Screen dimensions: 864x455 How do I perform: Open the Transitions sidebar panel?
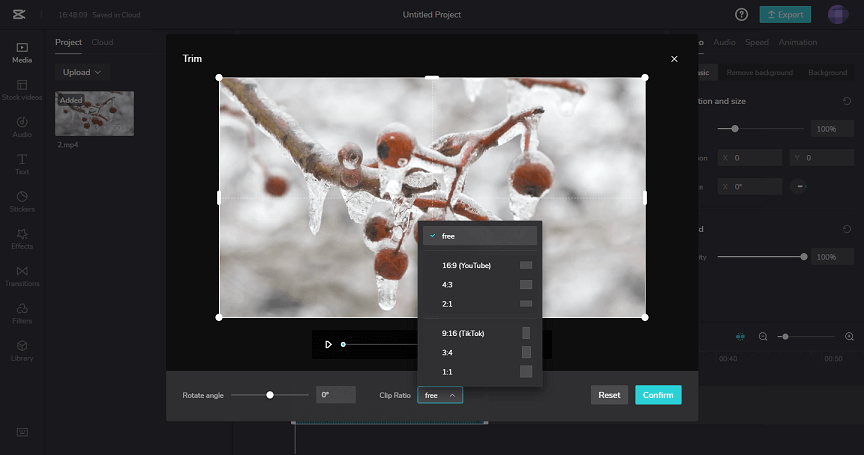tap(22, 277)
